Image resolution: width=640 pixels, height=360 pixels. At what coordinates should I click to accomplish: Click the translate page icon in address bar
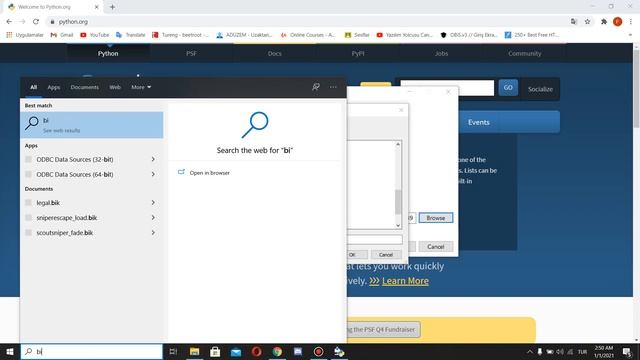574,22
